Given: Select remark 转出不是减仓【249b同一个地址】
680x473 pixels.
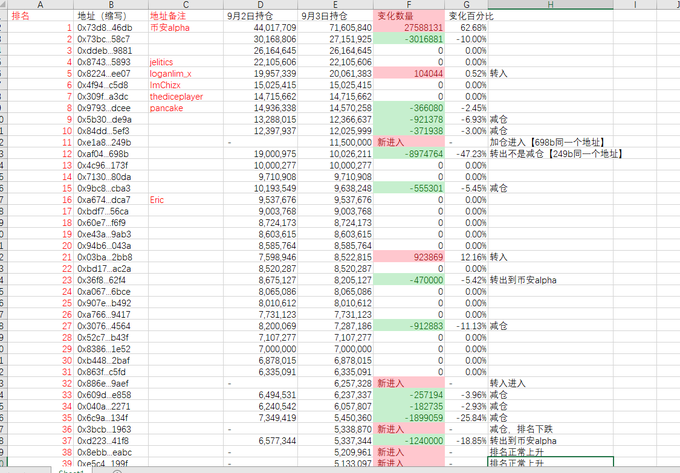Looking at the screenshot, I should tap(556, 154).
